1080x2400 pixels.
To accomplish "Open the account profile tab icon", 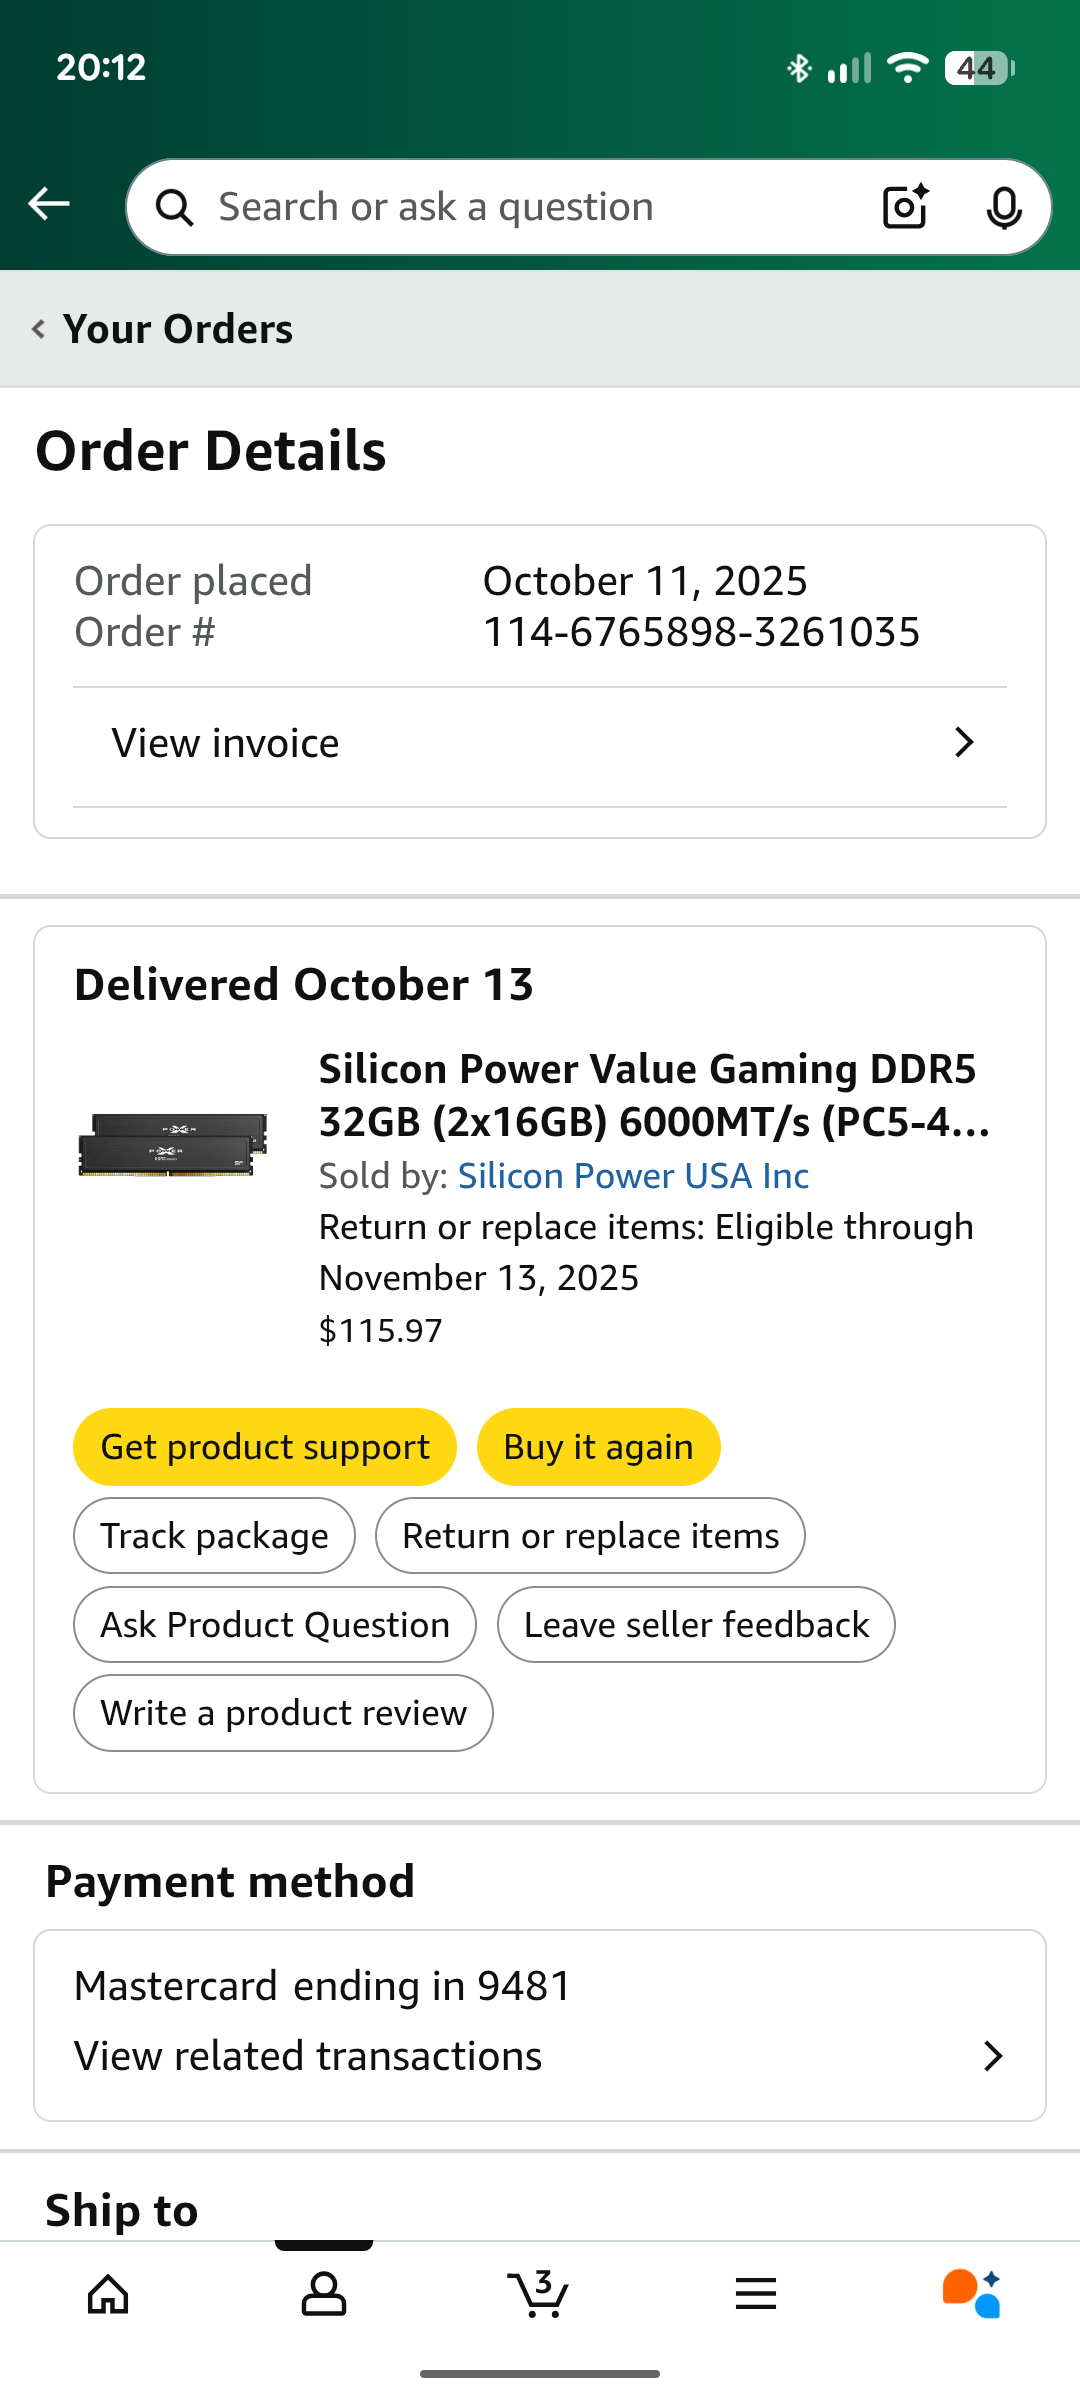I will [x=324, y=2294].
